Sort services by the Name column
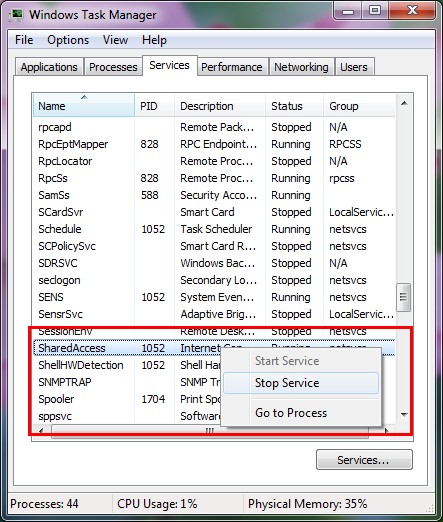Image resolution: width=443 pixels, height=522 pixels. [84, 106]
